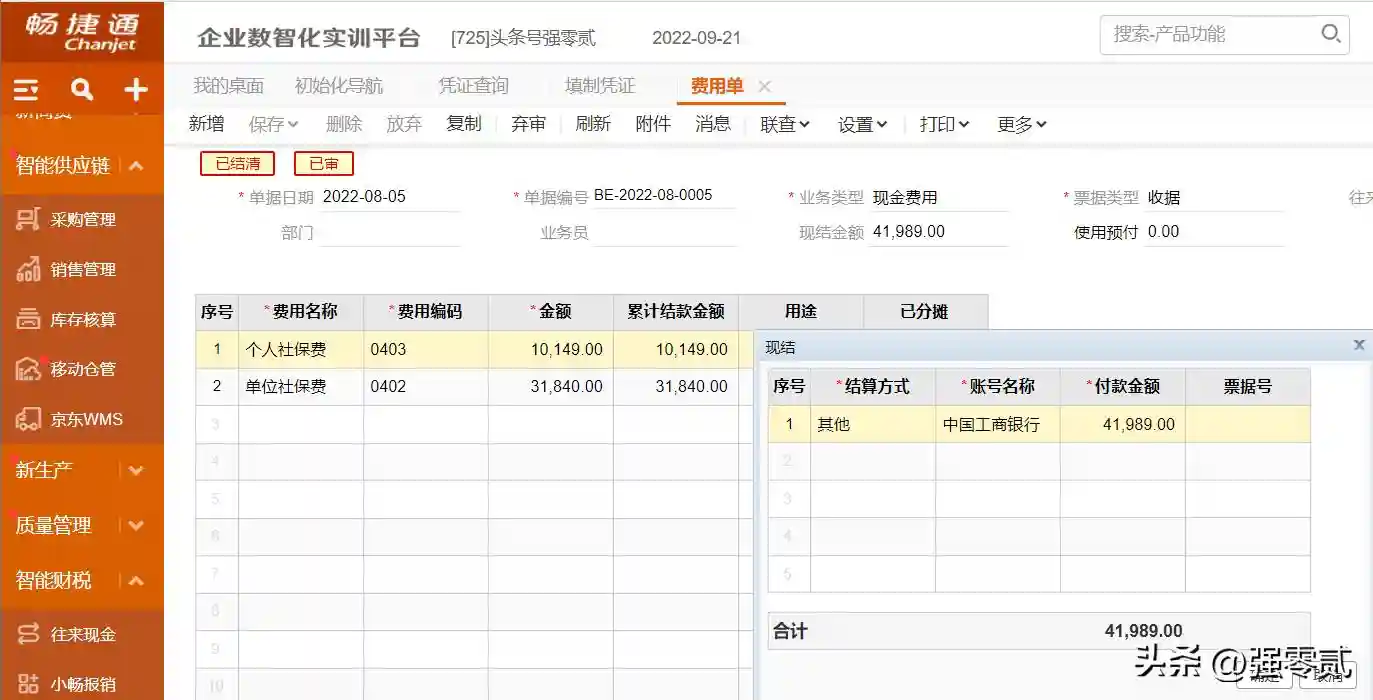
Task: Open the 打印 dropdown in toolbar
Action: point(944,124)
